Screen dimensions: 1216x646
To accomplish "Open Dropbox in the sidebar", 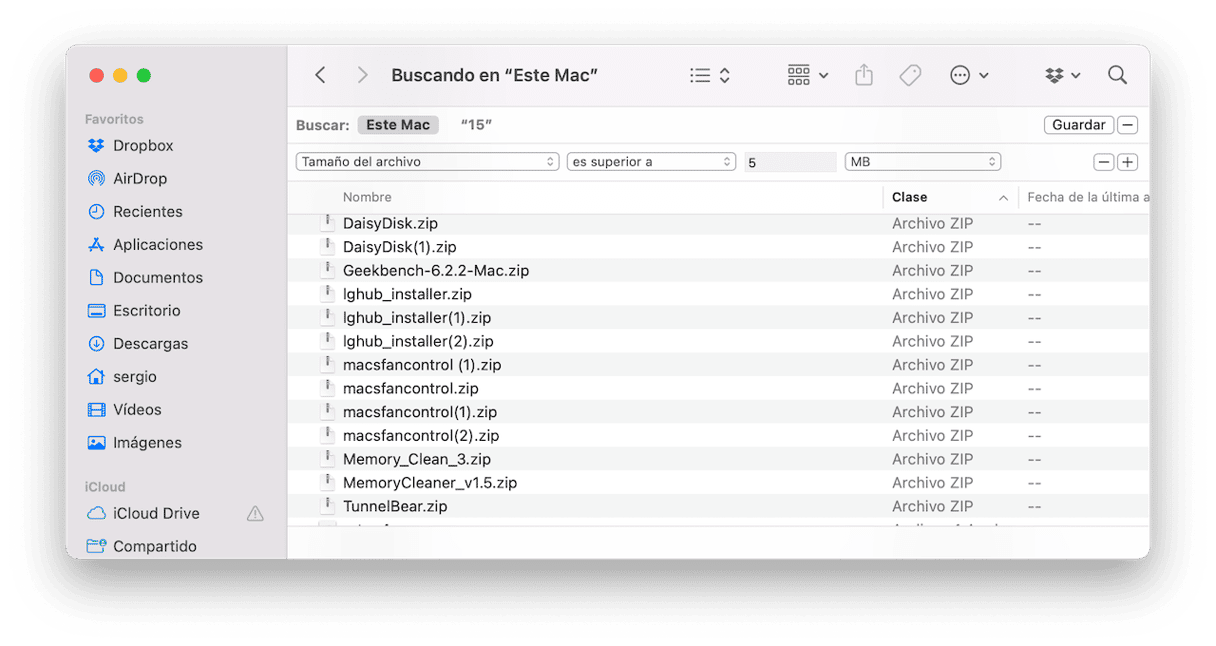I will [143, 145].
